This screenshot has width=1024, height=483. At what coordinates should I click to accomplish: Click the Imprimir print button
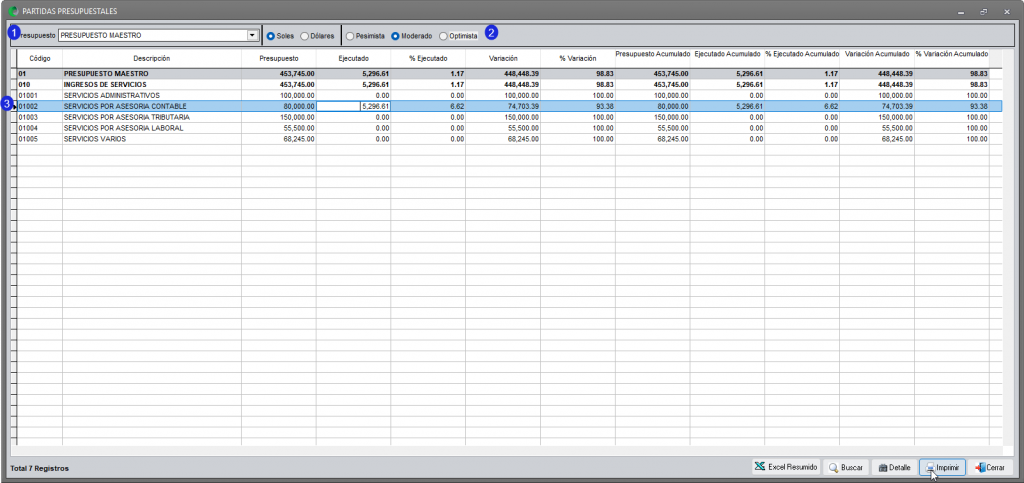pyautogui.click(x=942, y=467)
